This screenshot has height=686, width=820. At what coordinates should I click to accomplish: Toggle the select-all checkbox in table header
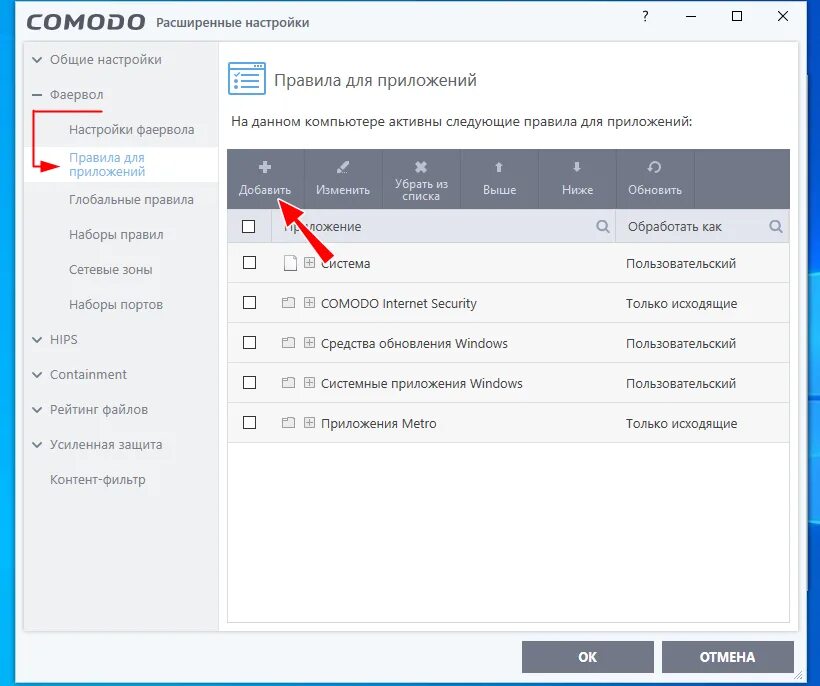[x=248, y=226]
